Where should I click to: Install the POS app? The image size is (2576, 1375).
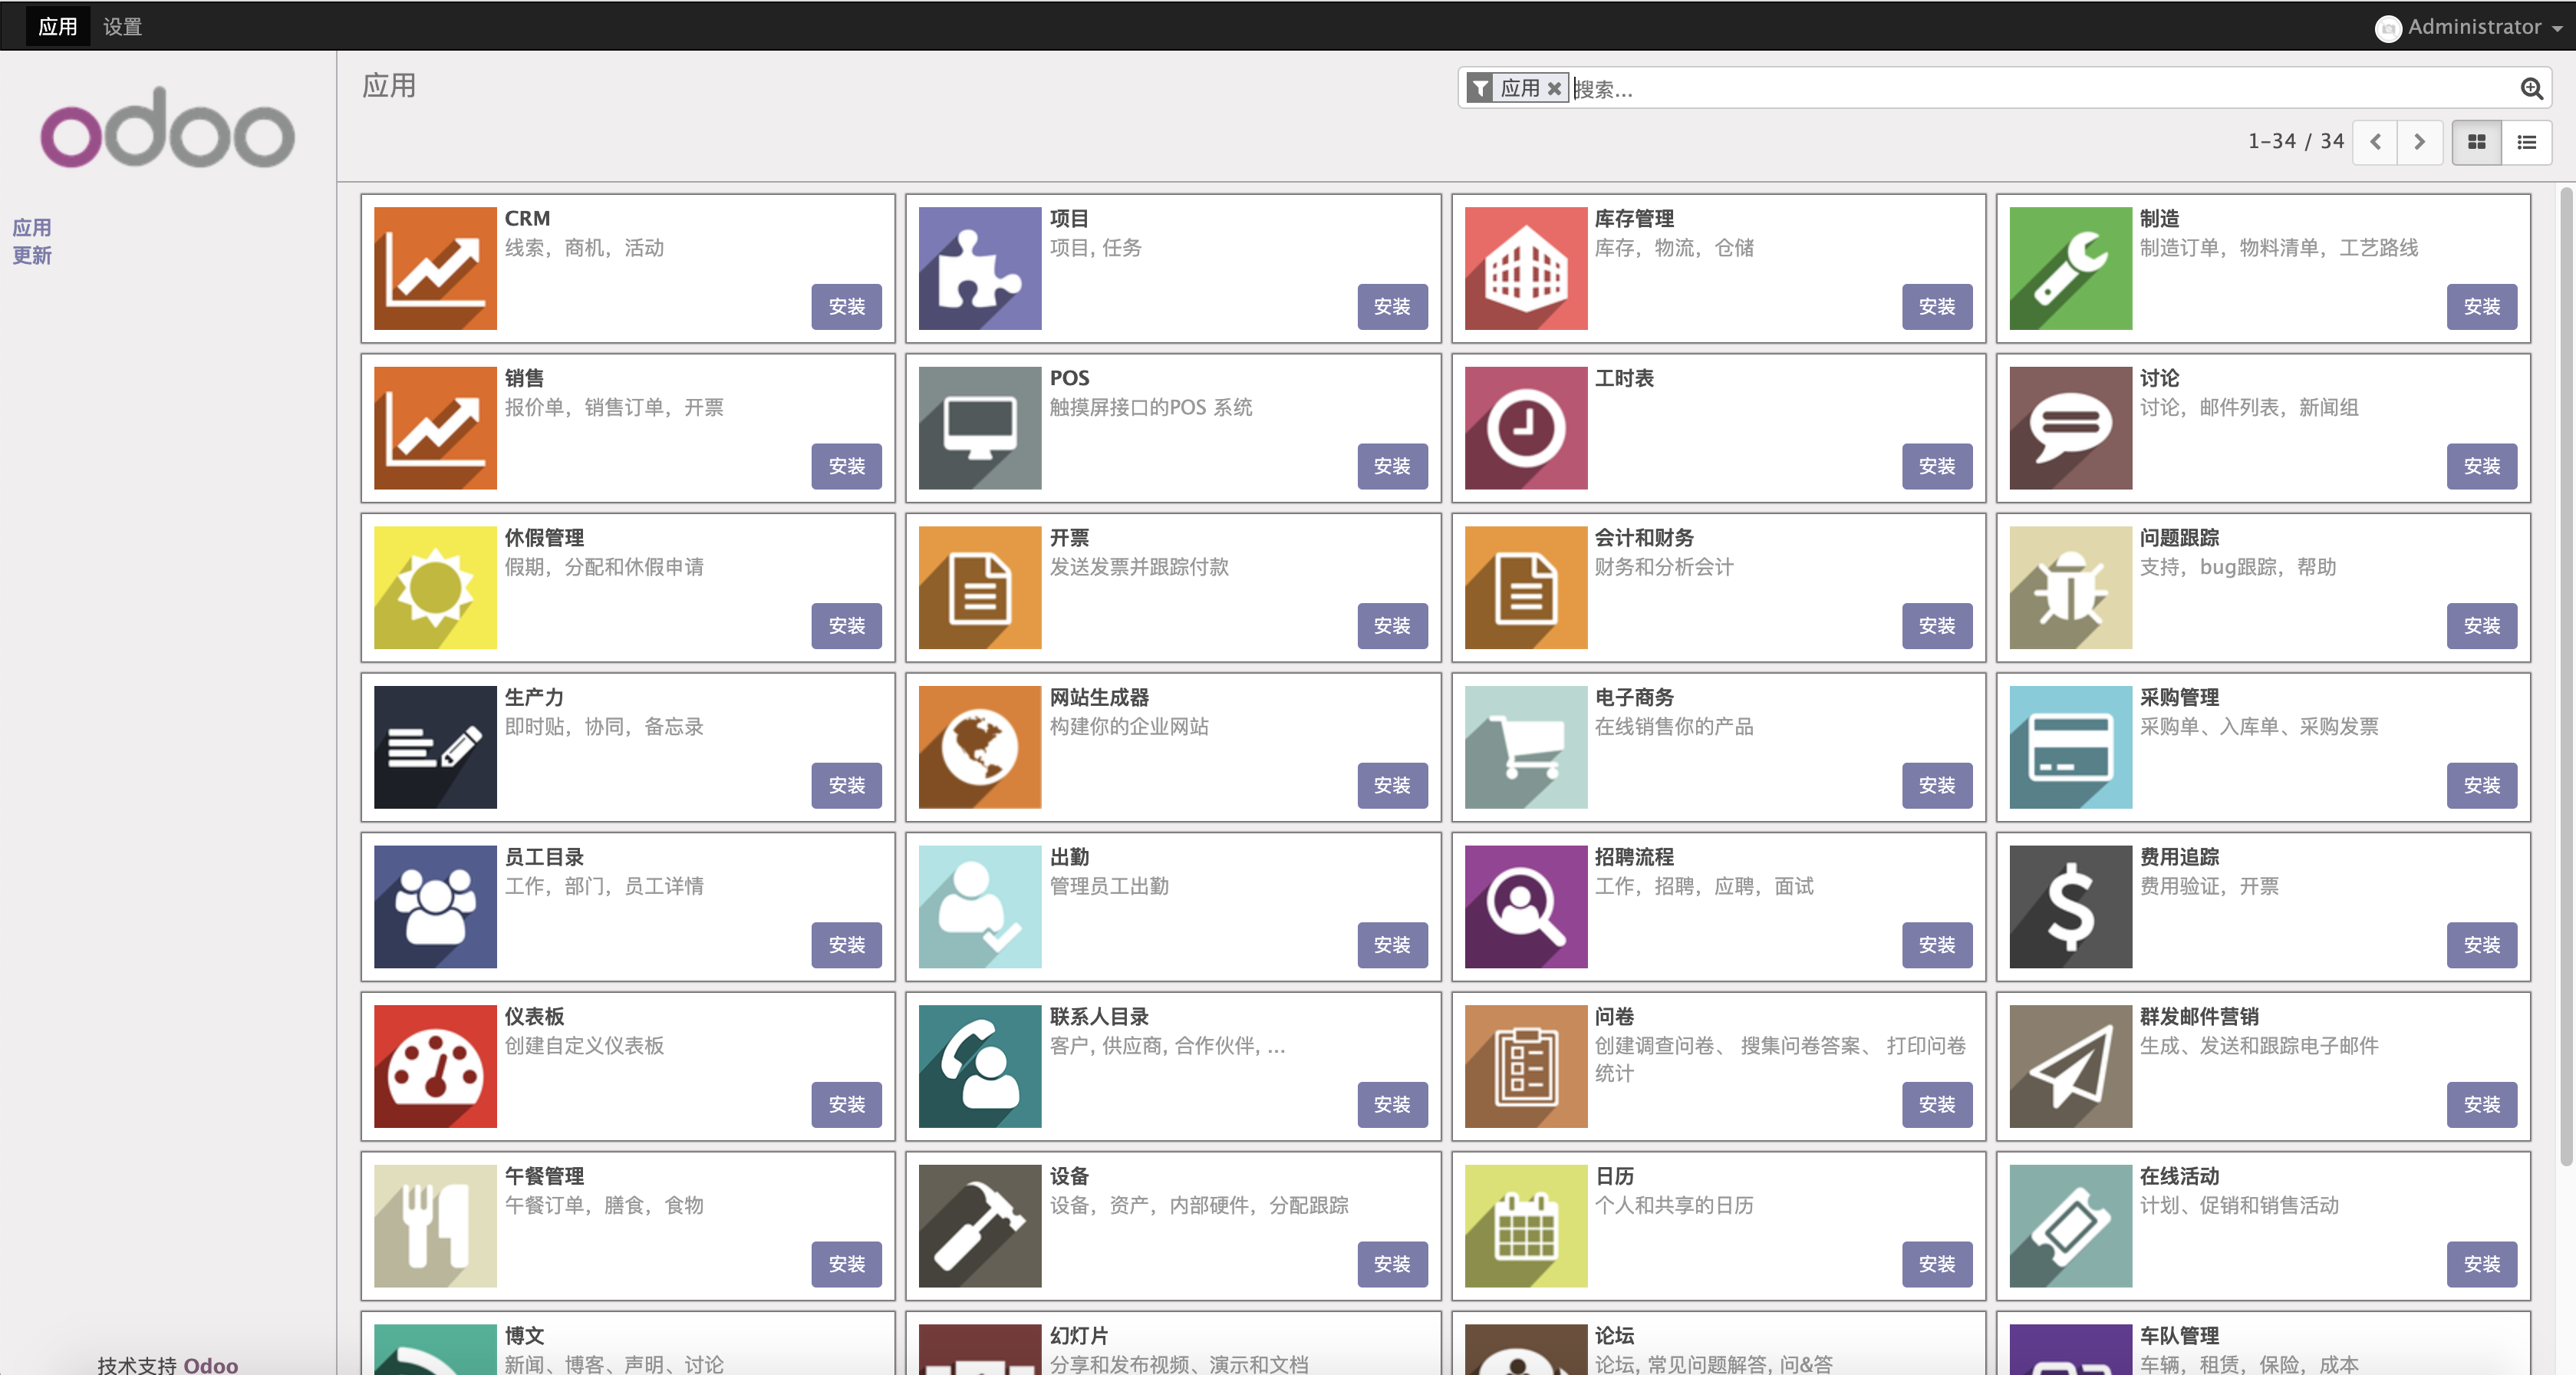click(1391, 466)
